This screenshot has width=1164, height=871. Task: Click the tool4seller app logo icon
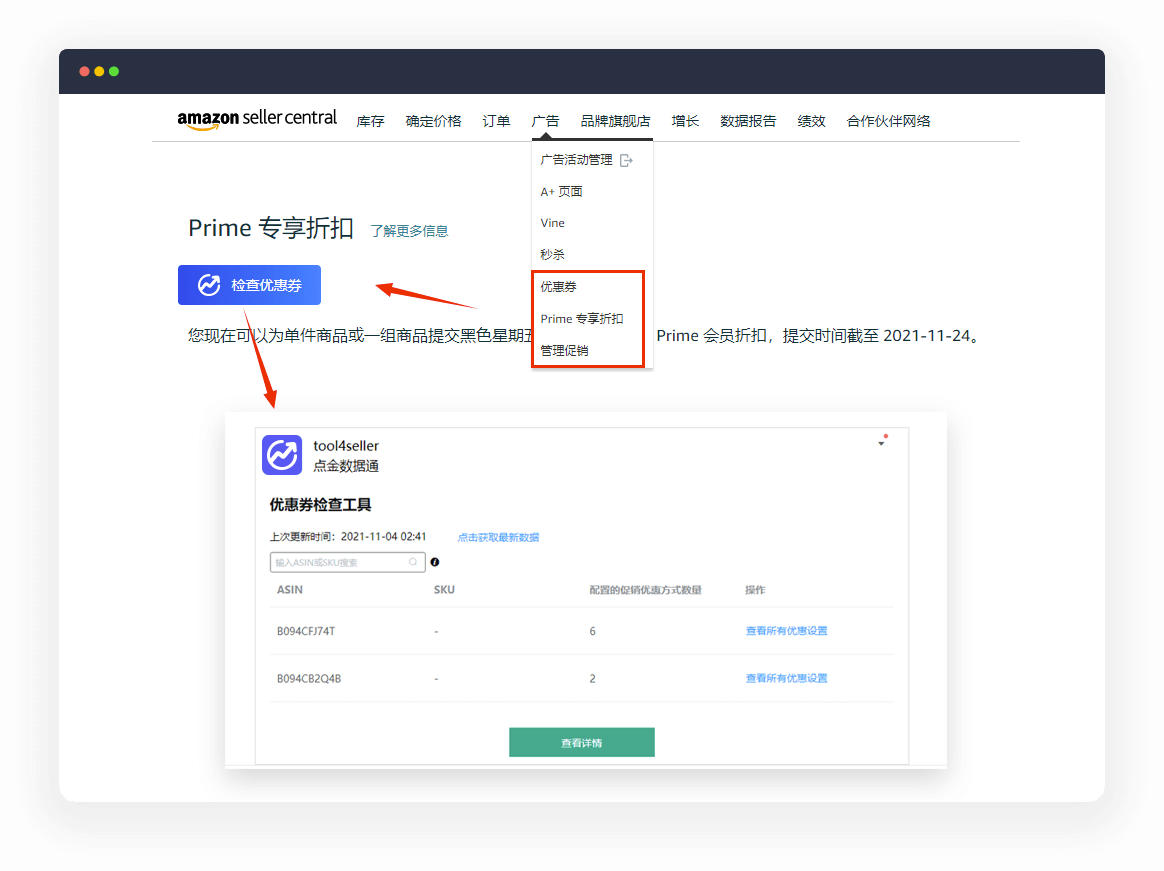[282, 454]
